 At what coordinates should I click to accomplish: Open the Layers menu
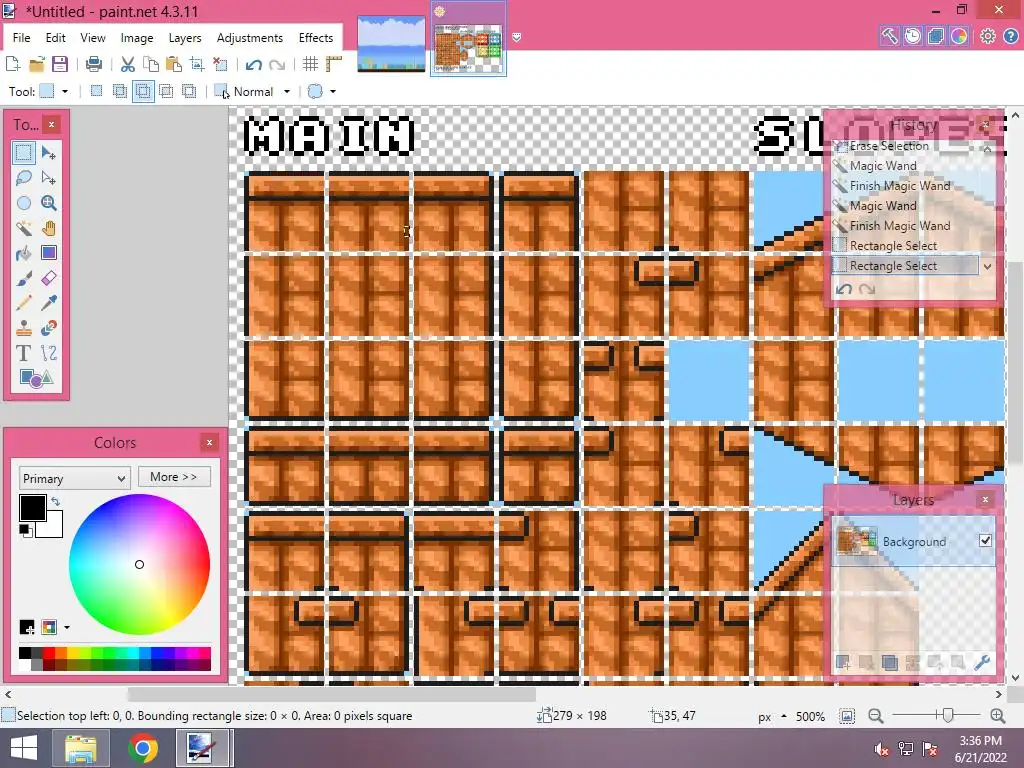(x=185, y=38)
